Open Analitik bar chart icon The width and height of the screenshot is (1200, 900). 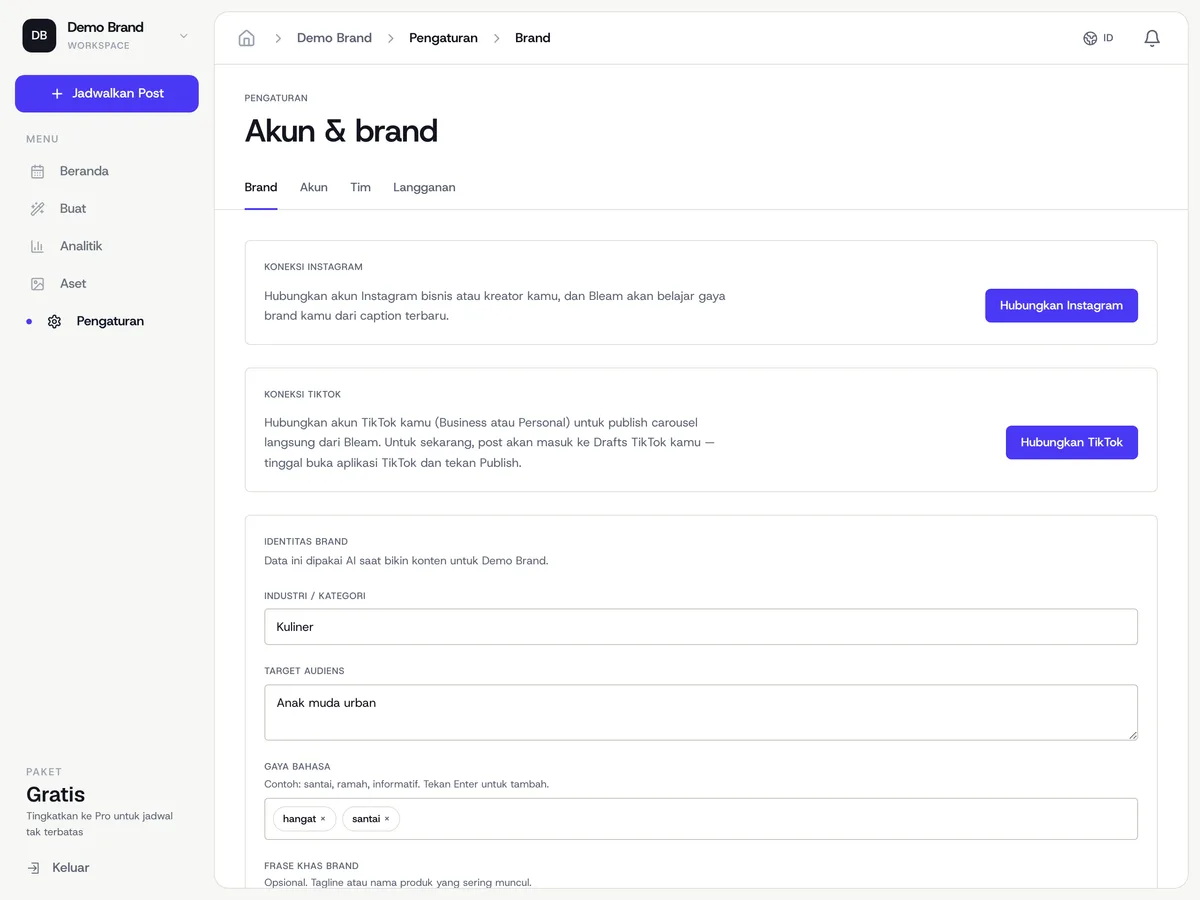pyautogui.click(x=37, y=246)
